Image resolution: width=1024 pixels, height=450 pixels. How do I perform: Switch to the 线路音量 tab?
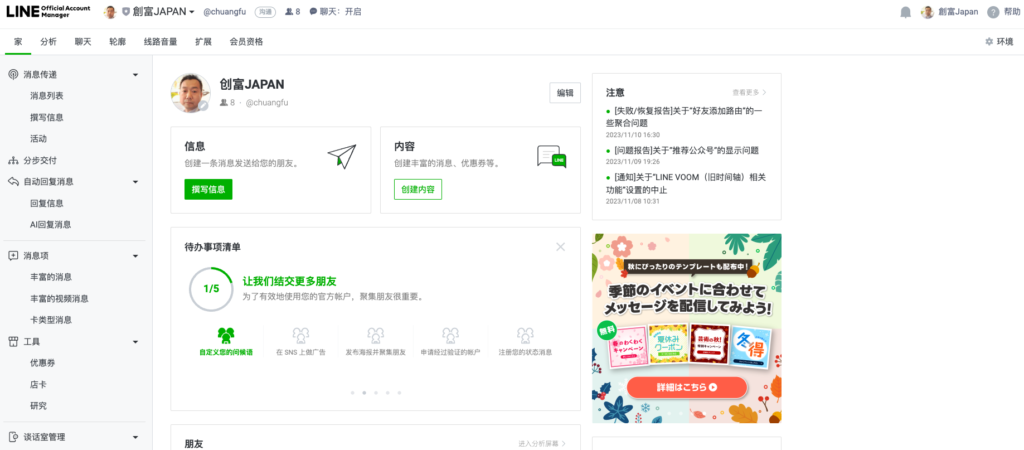click(161, 42)
